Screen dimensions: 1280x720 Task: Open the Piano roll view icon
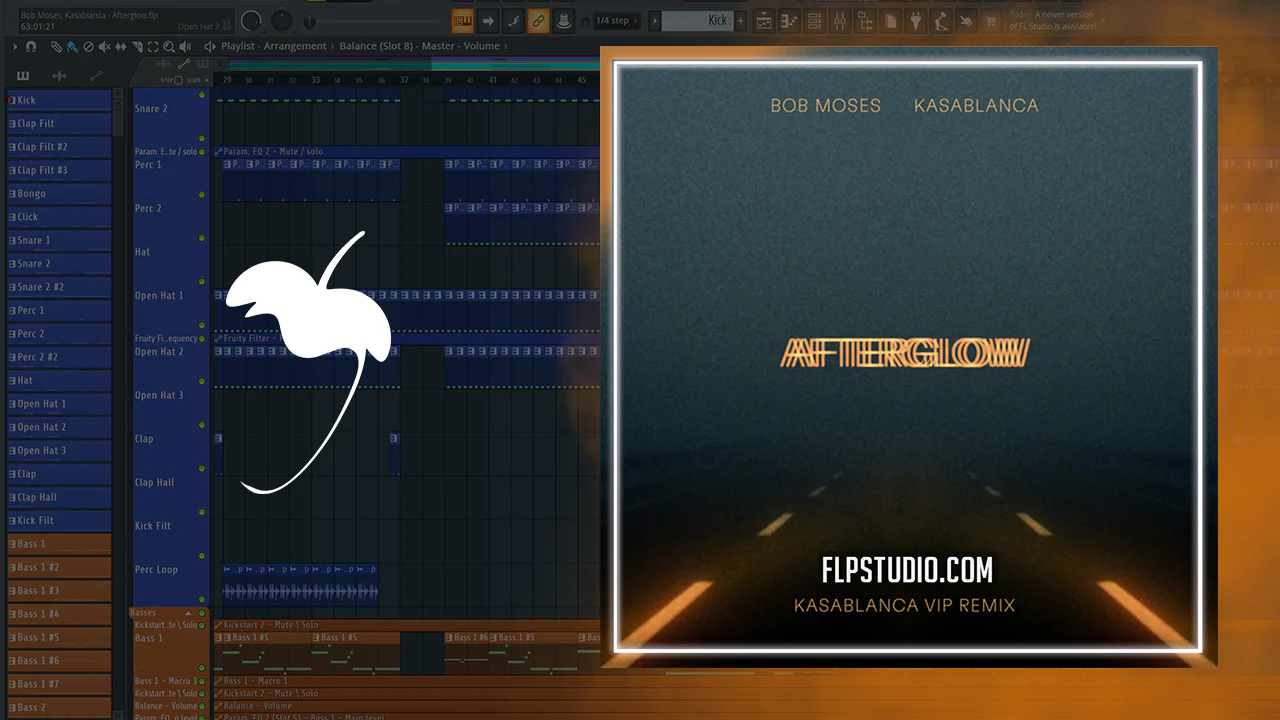tap(789, 20)
